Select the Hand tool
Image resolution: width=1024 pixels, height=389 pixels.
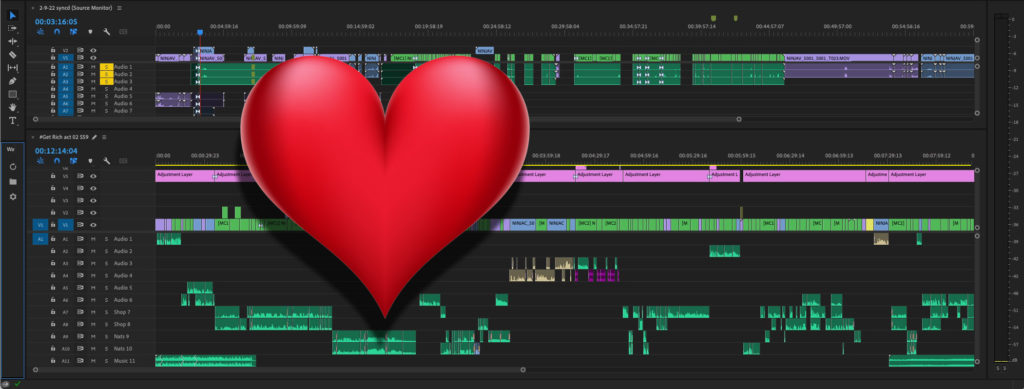point(12,107)
